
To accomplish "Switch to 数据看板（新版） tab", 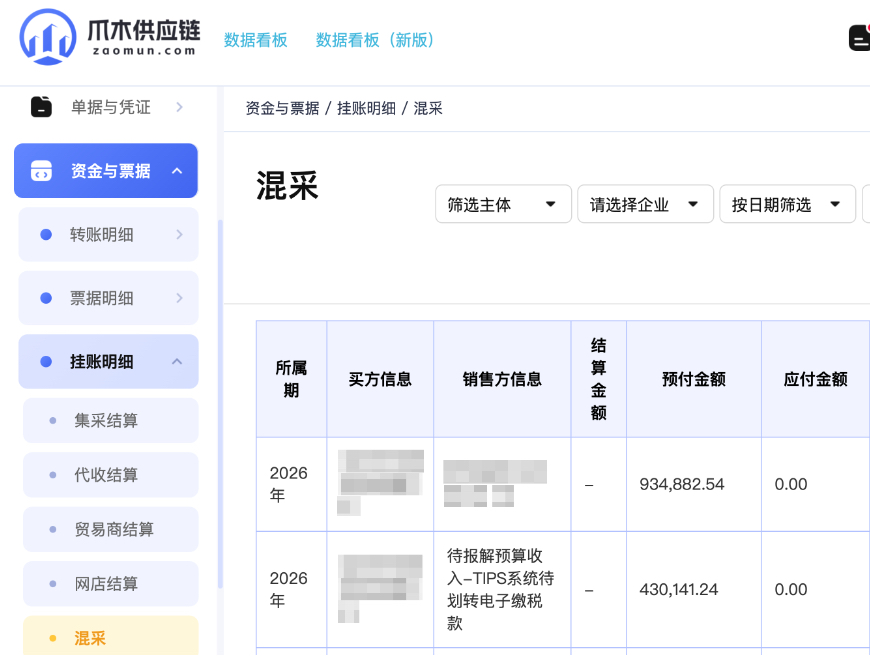I will 375,40.
